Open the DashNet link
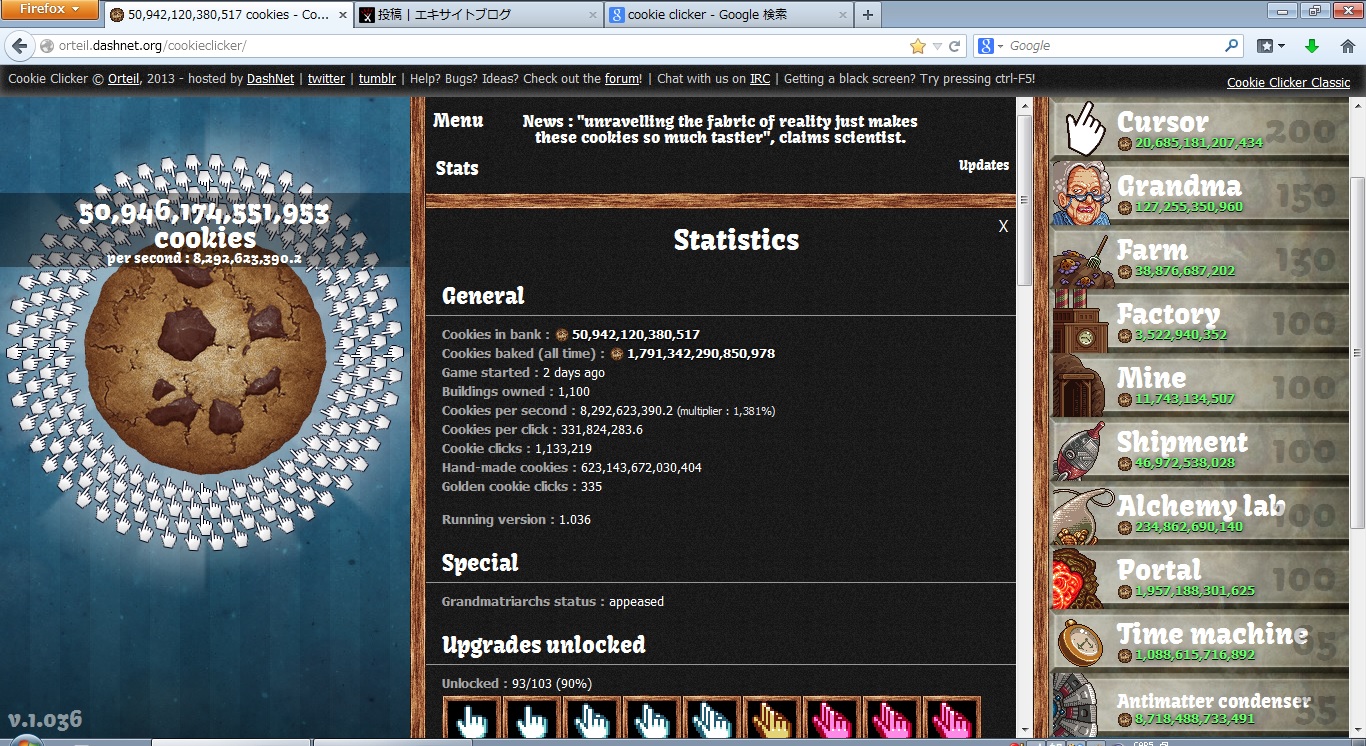This screenshot has height=746, width=1366. tap(270, 79)
